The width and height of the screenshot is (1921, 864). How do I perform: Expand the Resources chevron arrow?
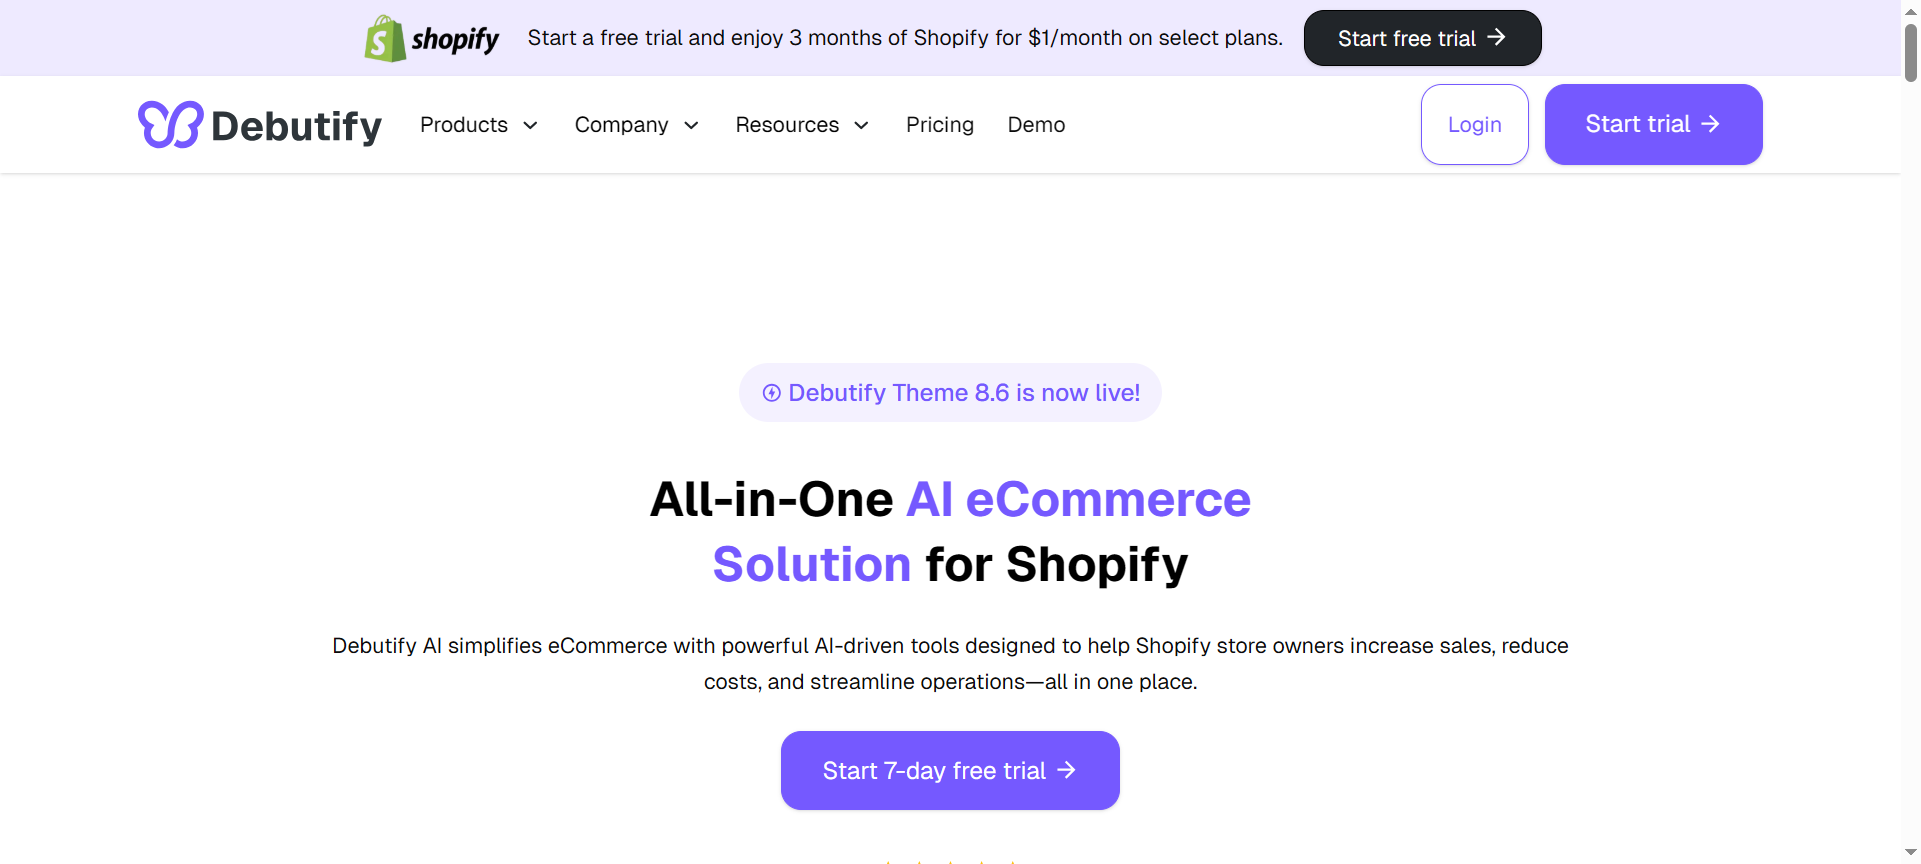click(x=861, y=126)
